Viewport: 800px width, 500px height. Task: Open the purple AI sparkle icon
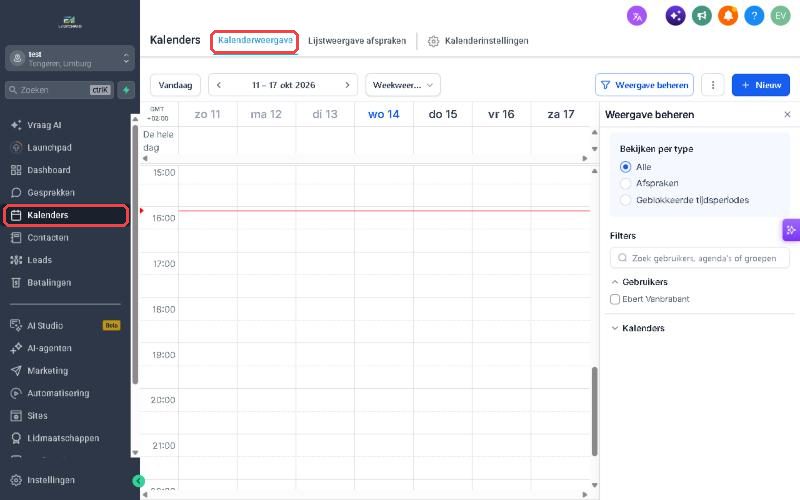tap(675, 16)
